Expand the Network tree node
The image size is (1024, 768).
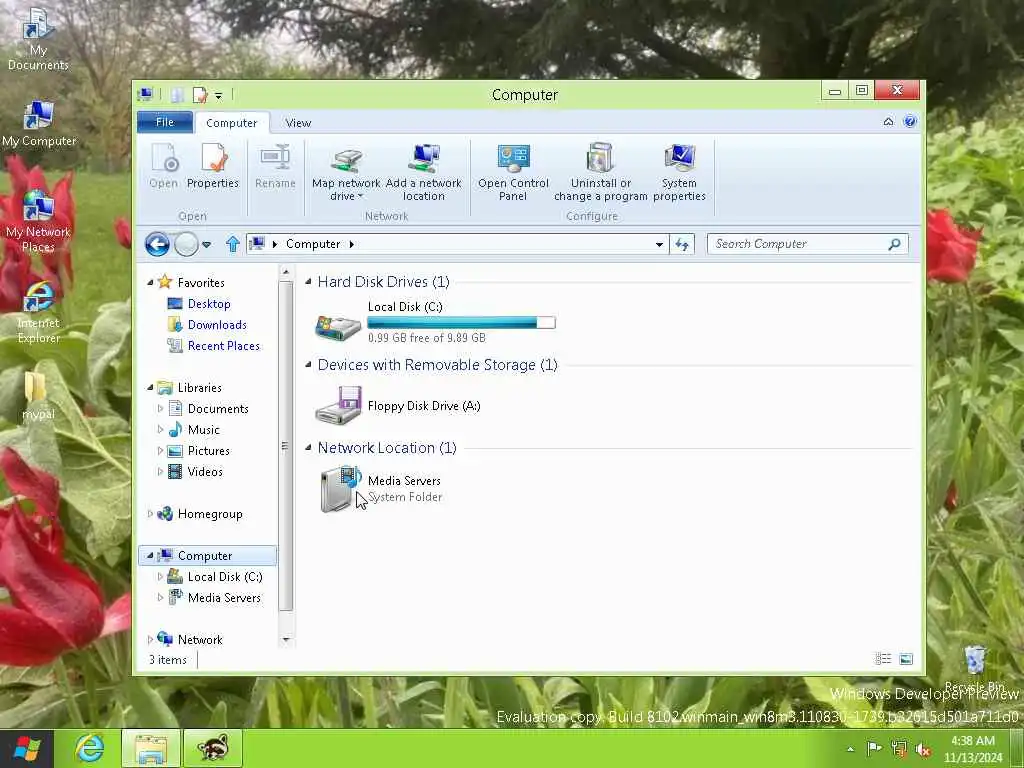tap(150, 639)
